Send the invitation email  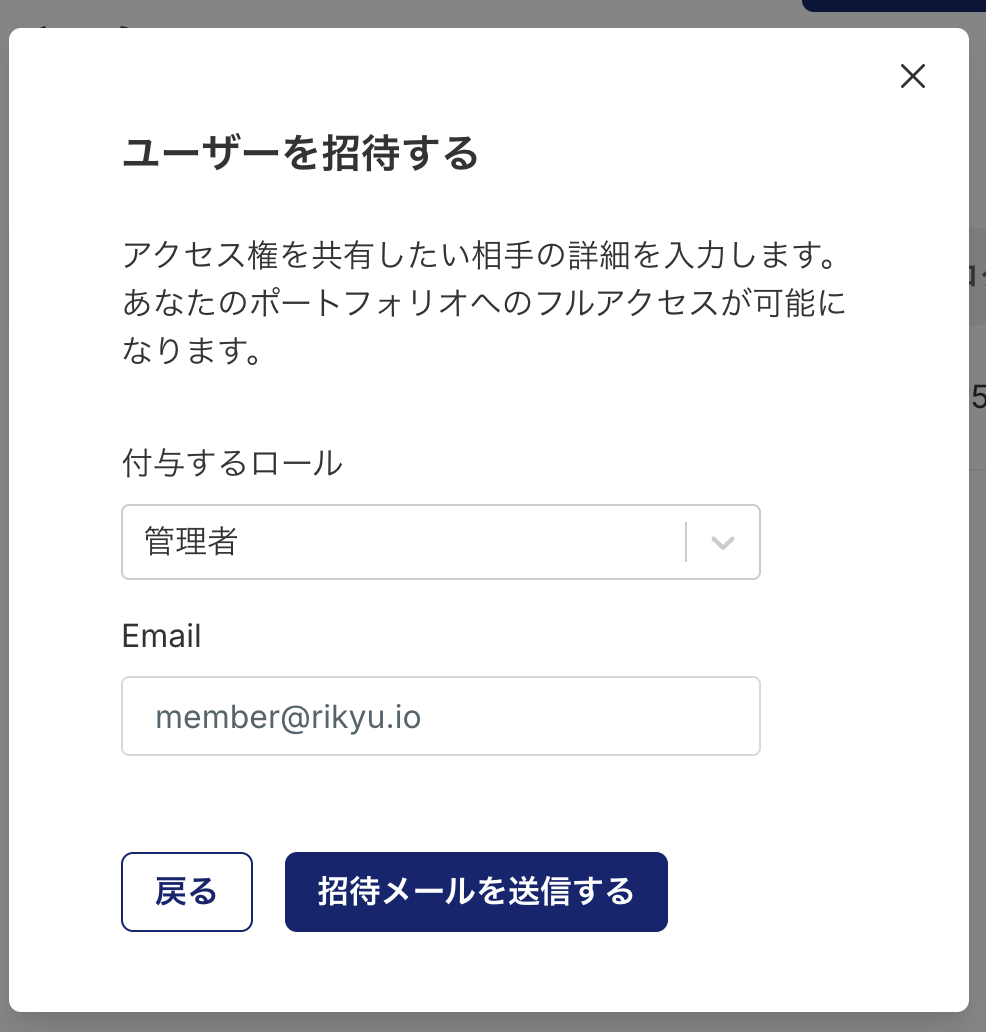click(x=476, y=891)
